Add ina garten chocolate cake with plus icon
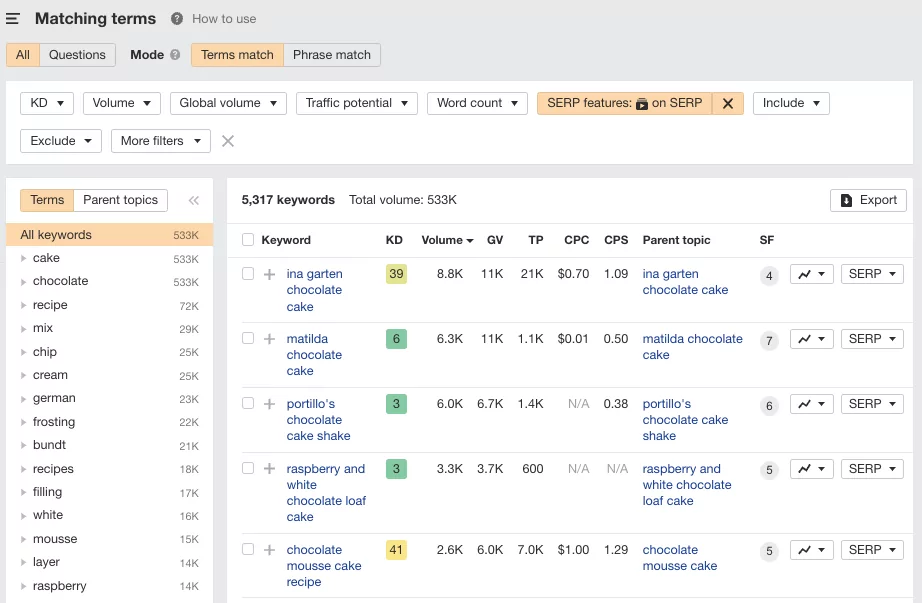 coord(269,274)
